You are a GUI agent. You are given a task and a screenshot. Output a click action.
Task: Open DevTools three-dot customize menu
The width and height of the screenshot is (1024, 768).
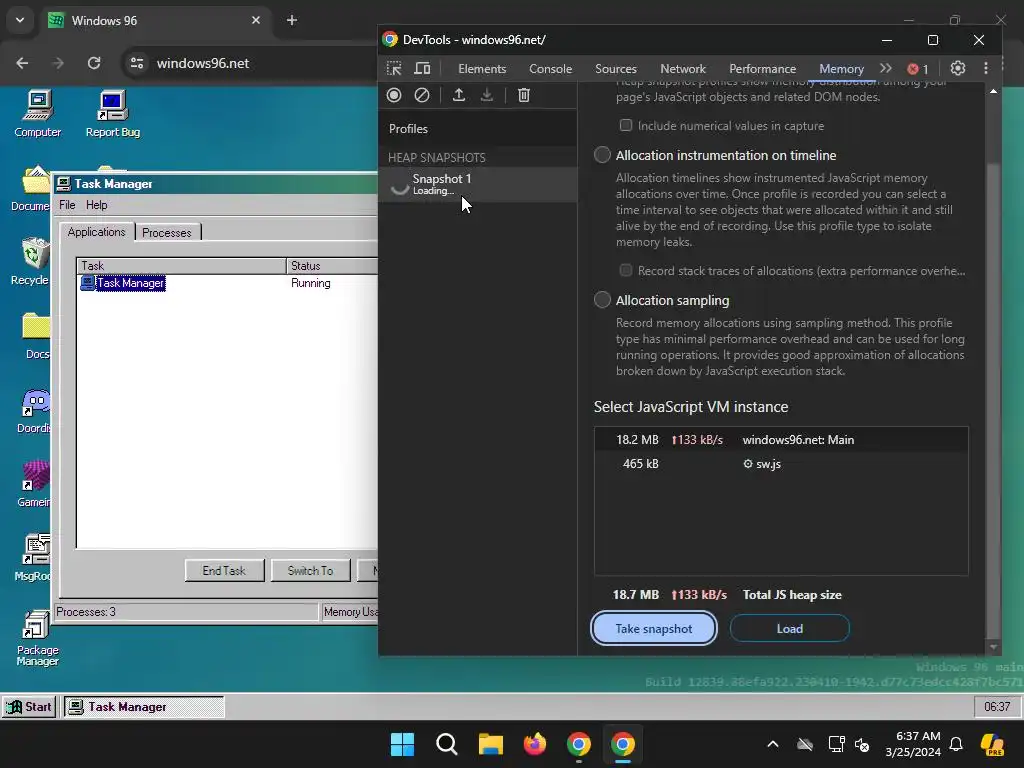click(986, 69)
